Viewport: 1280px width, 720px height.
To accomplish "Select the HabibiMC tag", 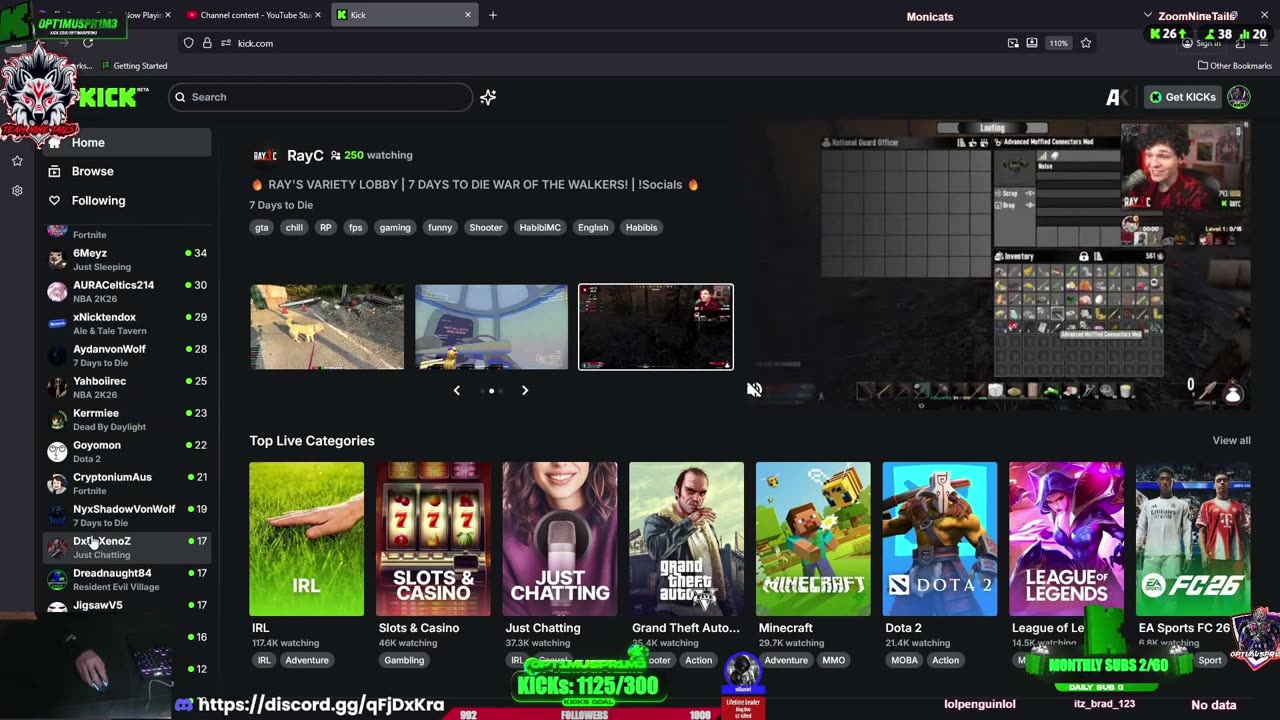I will (x=540, y=227).
